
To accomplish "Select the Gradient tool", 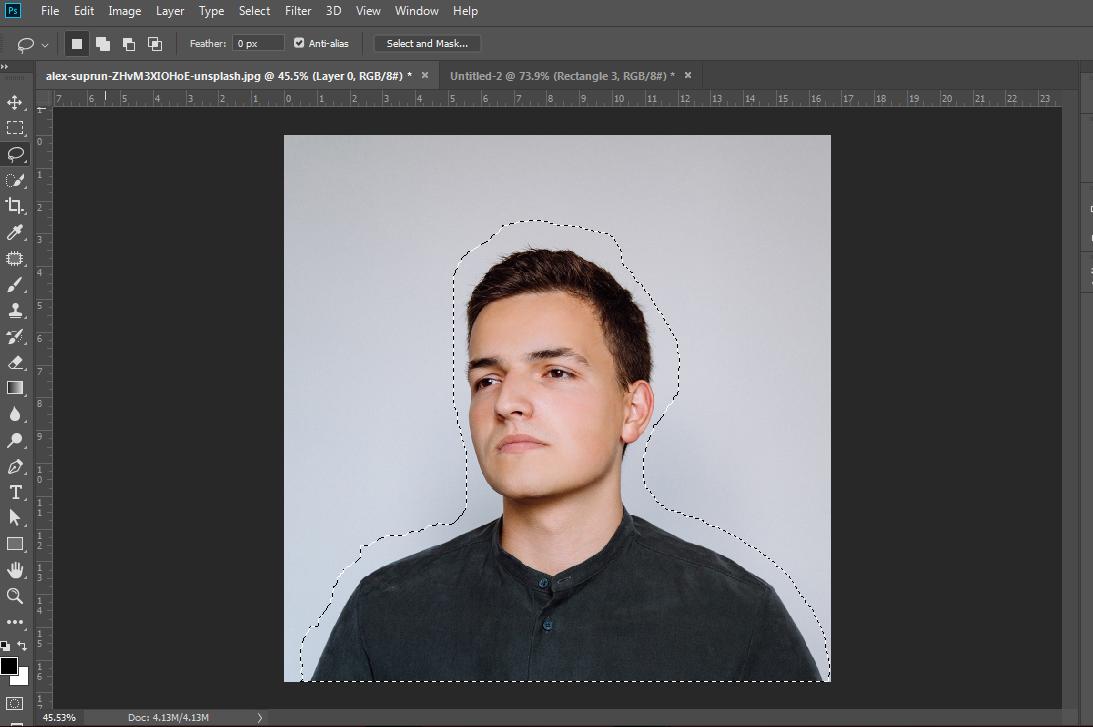I will pyautogui.click(x=15, y=388).
